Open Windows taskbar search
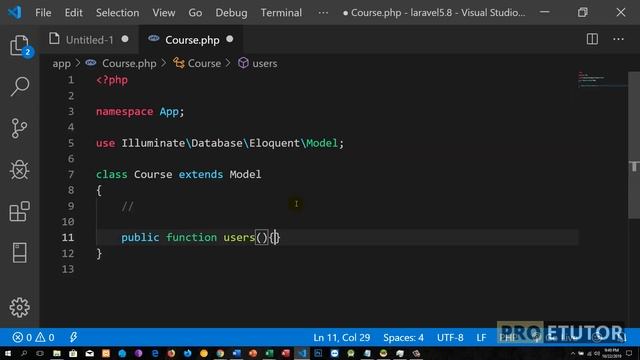Screen dimensions: 640x360 [x=24, y=353]
